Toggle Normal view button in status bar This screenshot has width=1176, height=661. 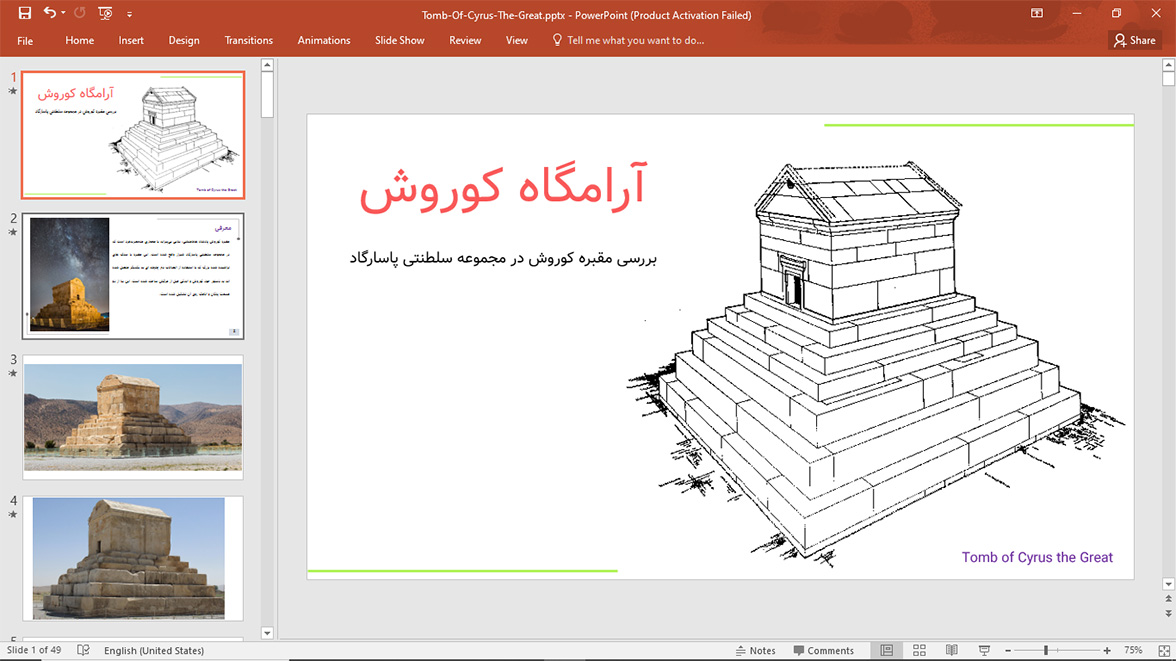click(886, 650)
